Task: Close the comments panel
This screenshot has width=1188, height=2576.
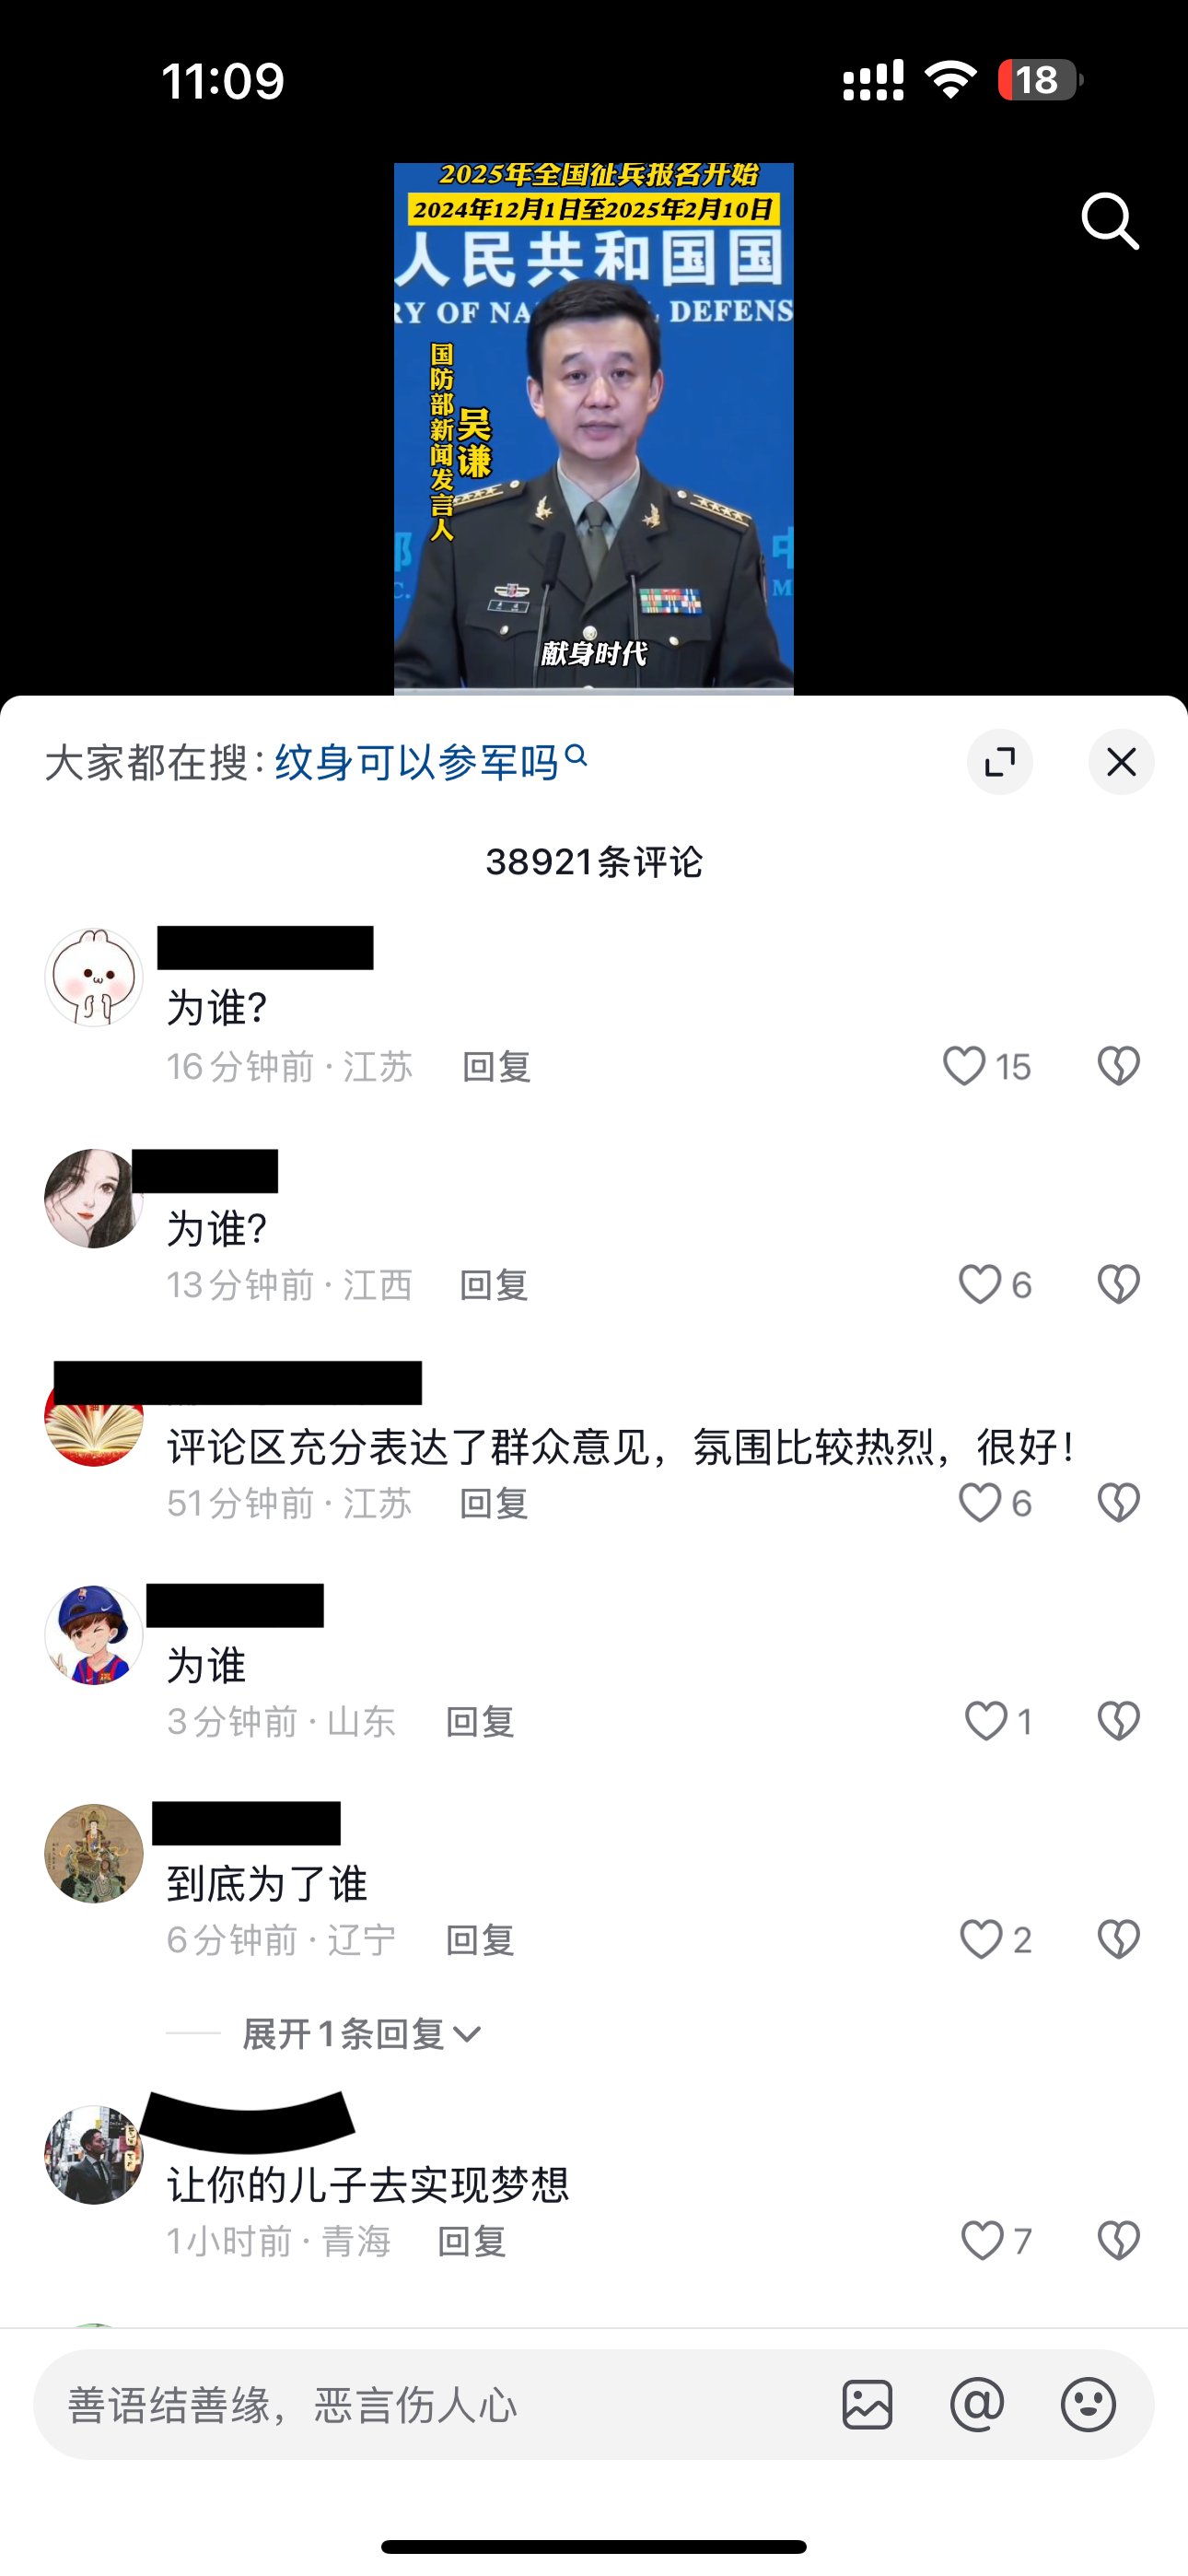Action: (x=1121, y=762)
